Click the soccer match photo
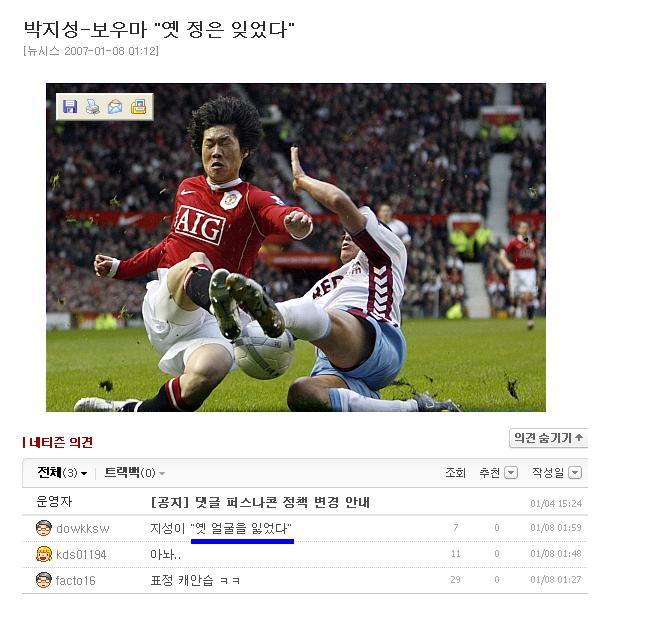 (296, 247)
